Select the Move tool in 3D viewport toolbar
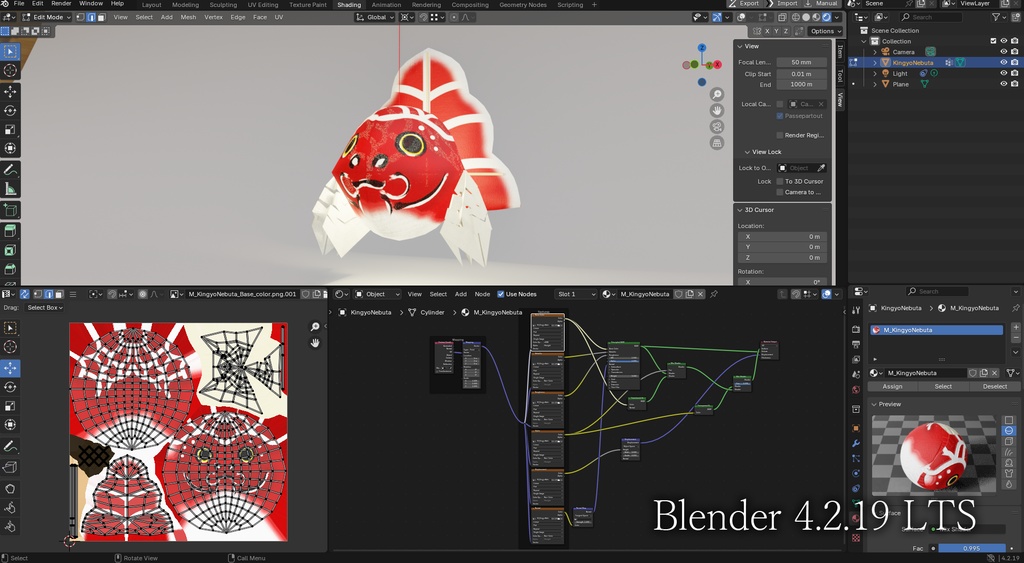This screenshot has height=563, width=1024. (x=10, y=92)
